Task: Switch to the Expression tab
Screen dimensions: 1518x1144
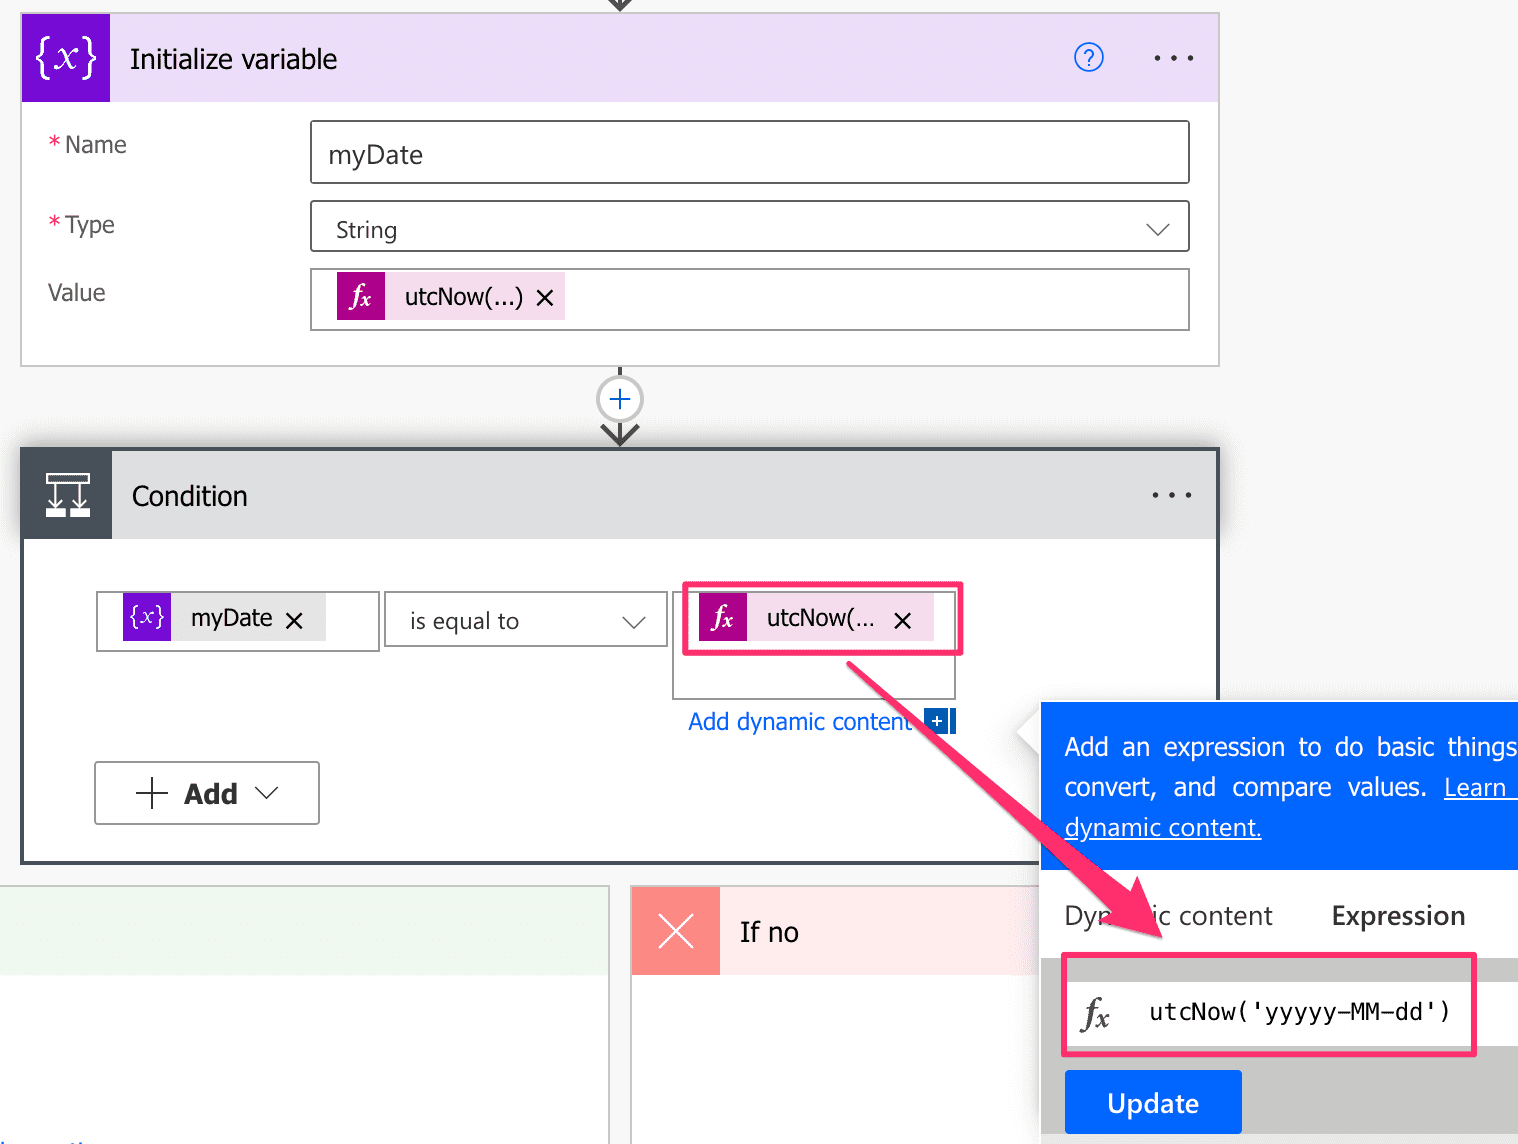Action: [1397, 915]
